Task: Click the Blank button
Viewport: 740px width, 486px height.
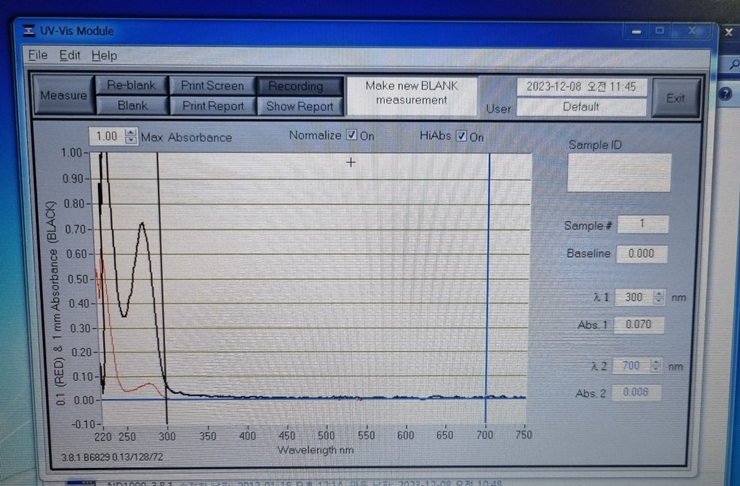Action: 132,105
